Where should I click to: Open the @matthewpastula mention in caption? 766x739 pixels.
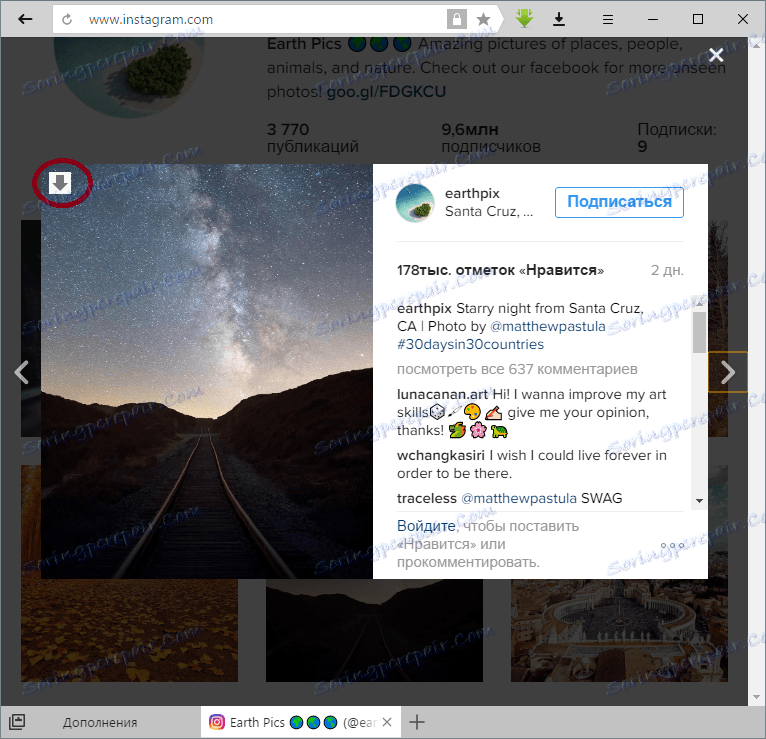pyautogui.click(x=547, y=326)
